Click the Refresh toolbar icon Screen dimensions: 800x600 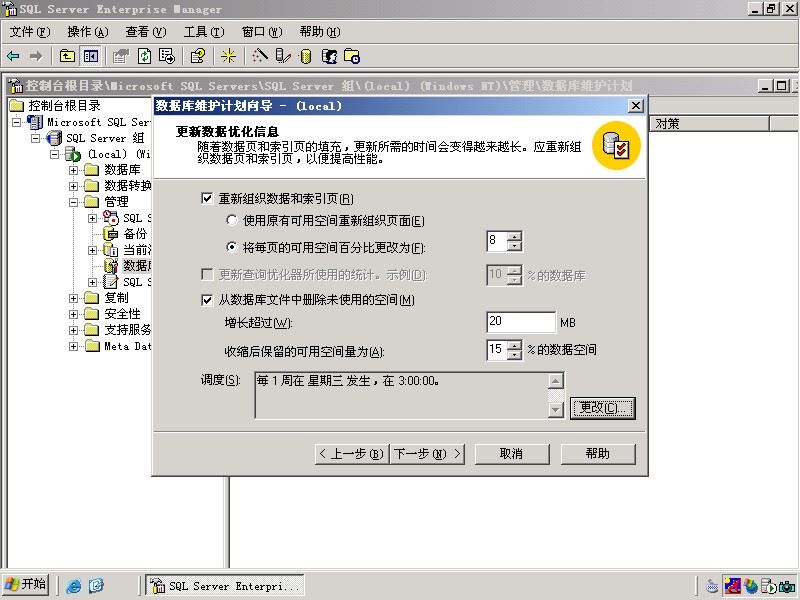(144, 56)
